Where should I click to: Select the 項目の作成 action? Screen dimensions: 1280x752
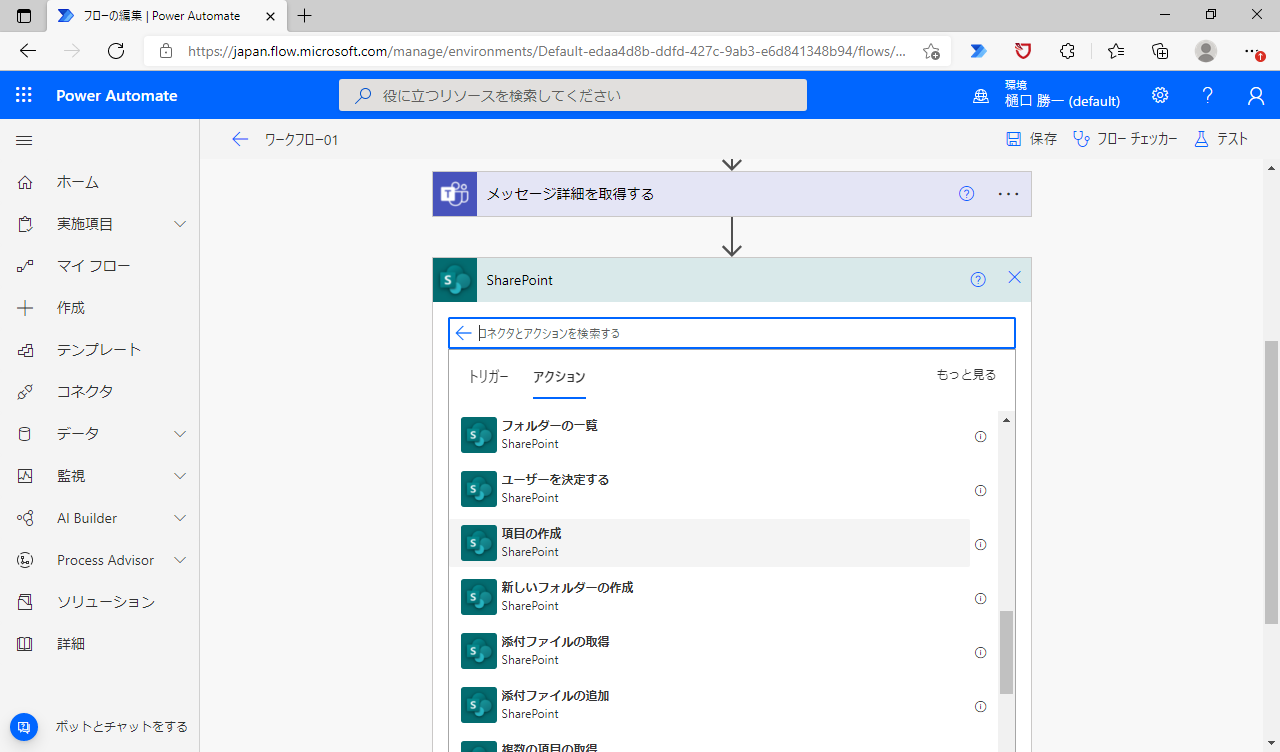tap(710, 543)
